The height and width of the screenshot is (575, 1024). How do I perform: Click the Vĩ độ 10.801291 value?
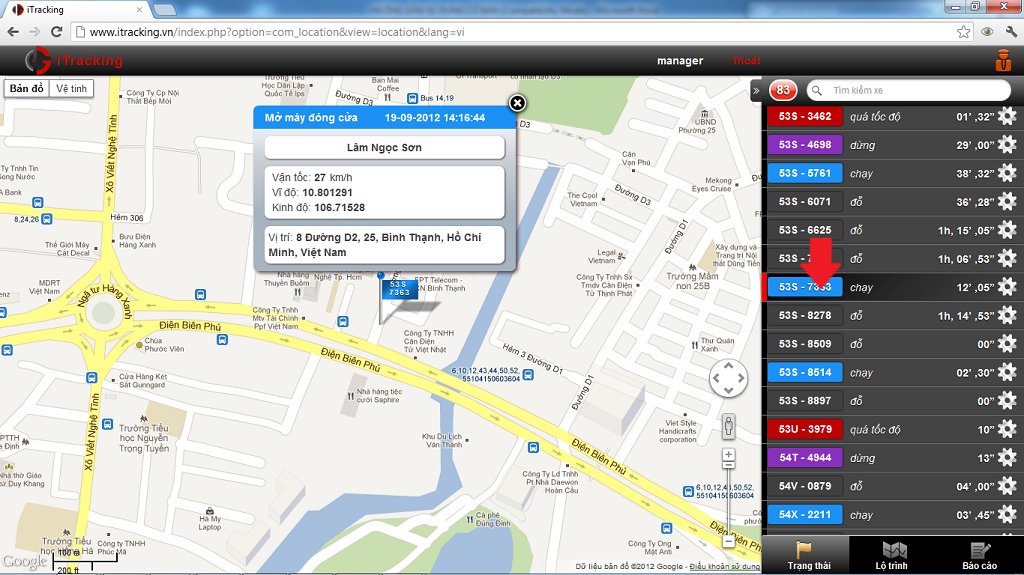(327, 193)
